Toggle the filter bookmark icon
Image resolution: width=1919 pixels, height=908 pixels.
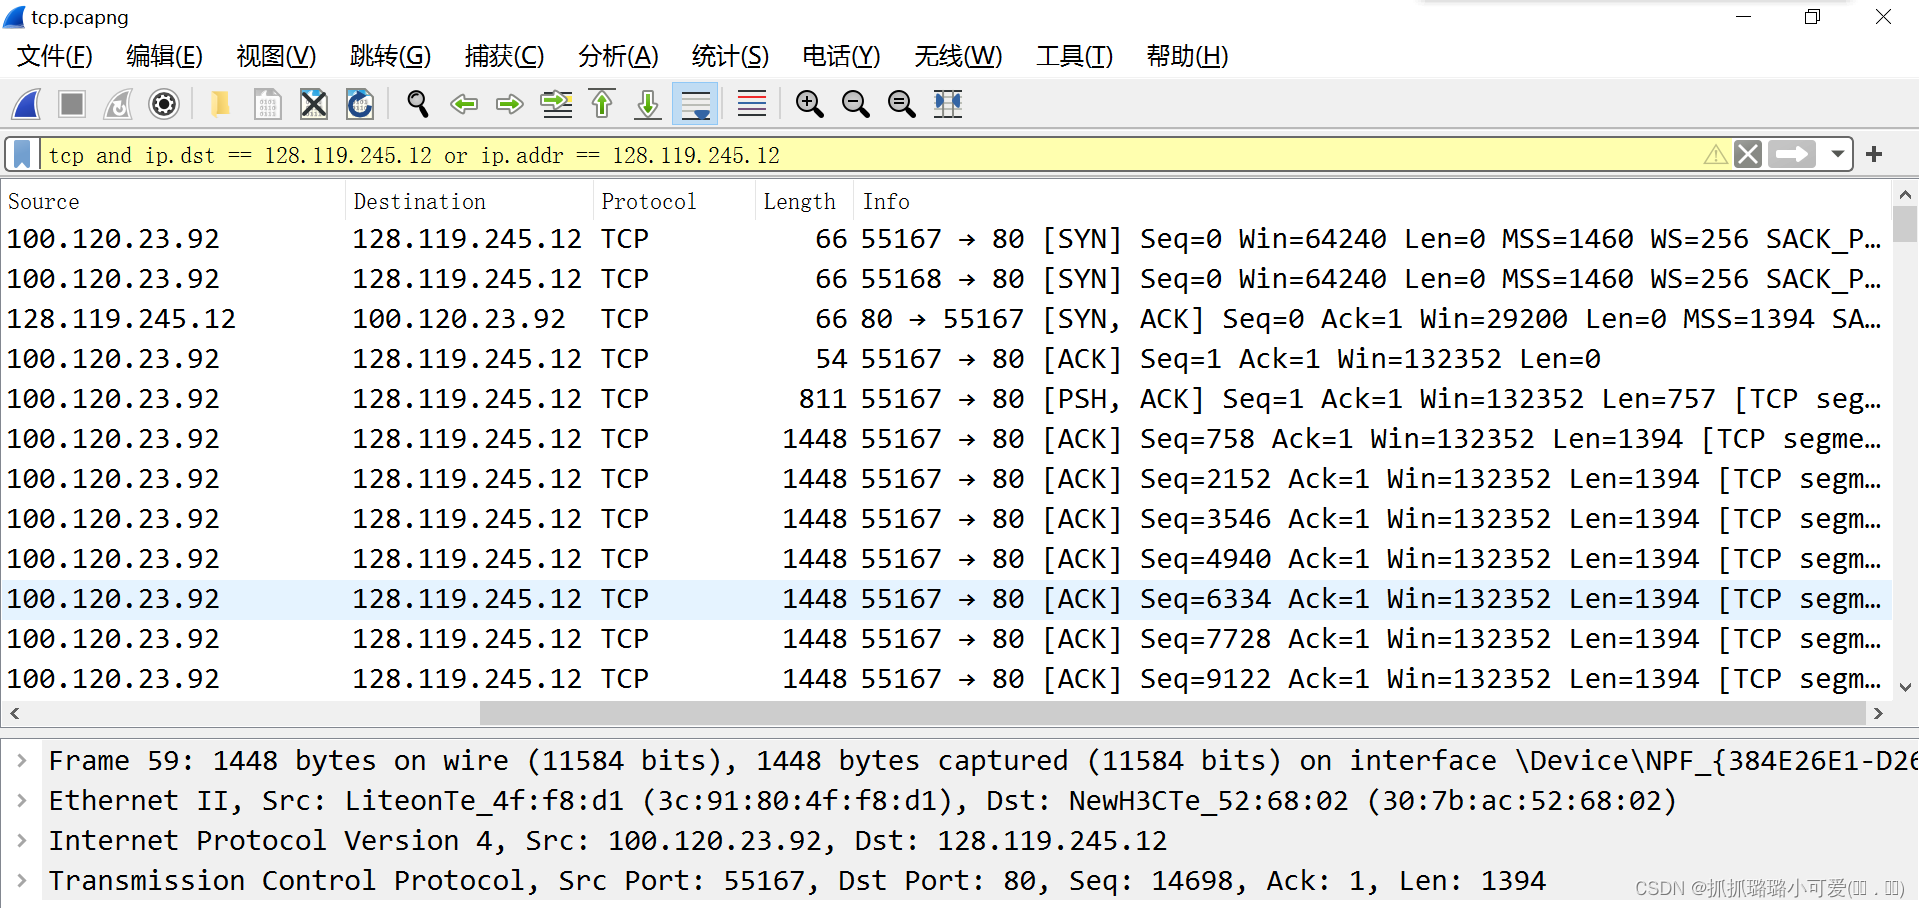click(22, 155)
